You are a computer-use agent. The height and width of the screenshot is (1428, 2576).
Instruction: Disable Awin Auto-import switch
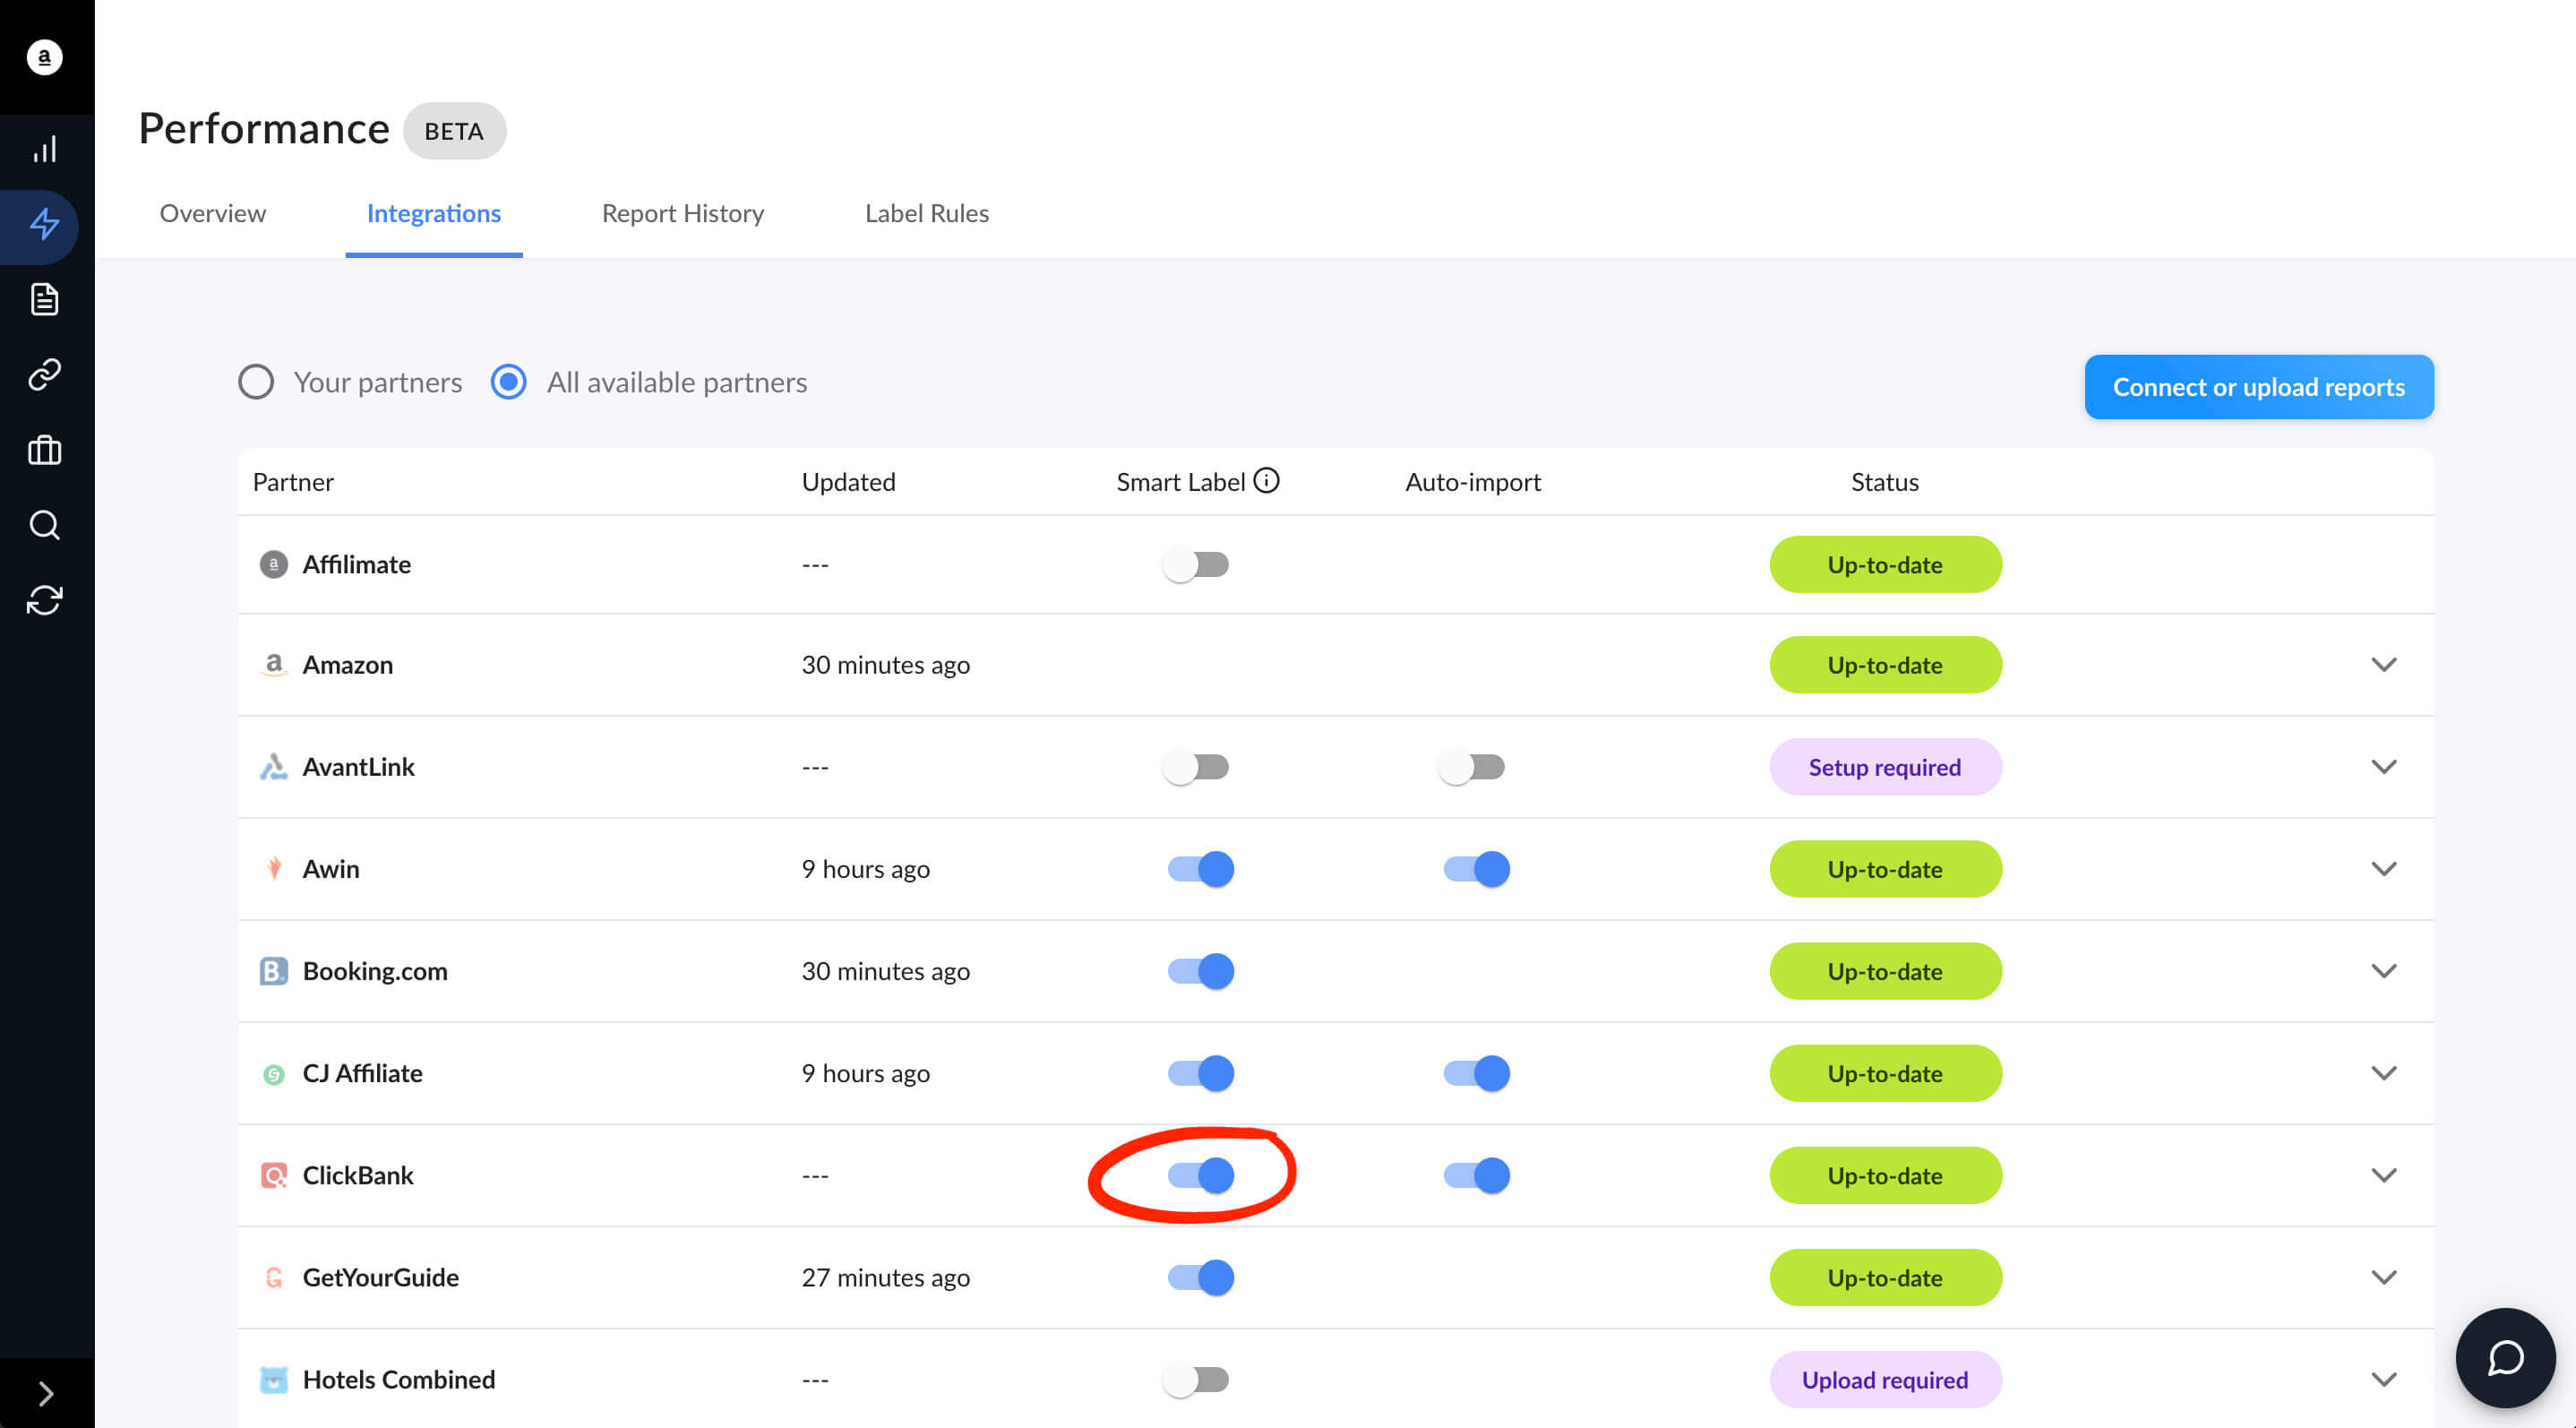click(1476, 869)
